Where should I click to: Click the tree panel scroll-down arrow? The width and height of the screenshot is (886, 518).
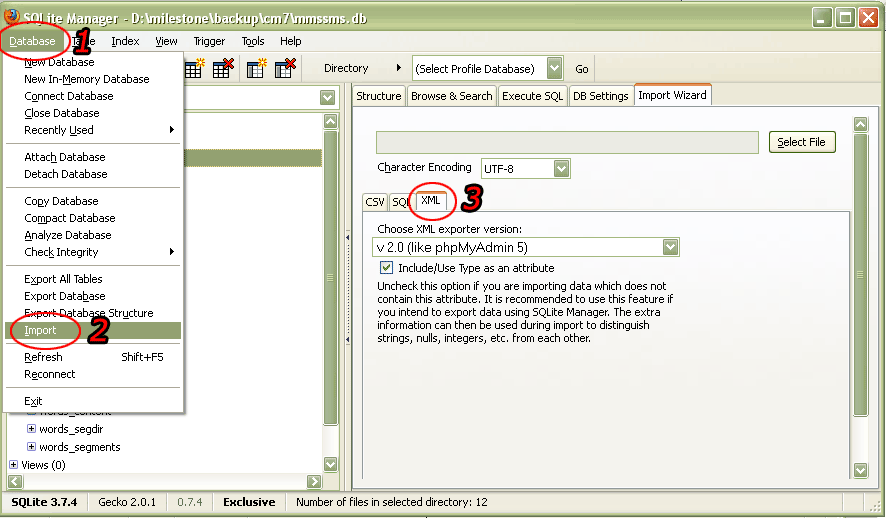[331, 464]
